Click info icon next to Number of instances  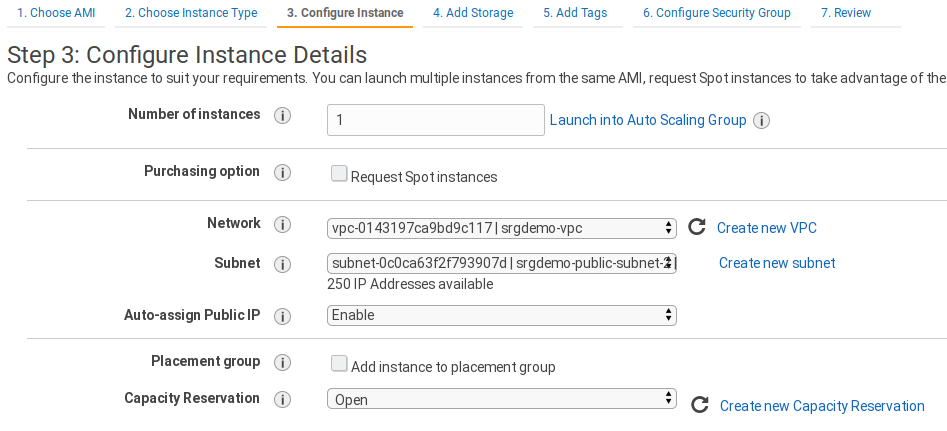click(x=282, y=116)
